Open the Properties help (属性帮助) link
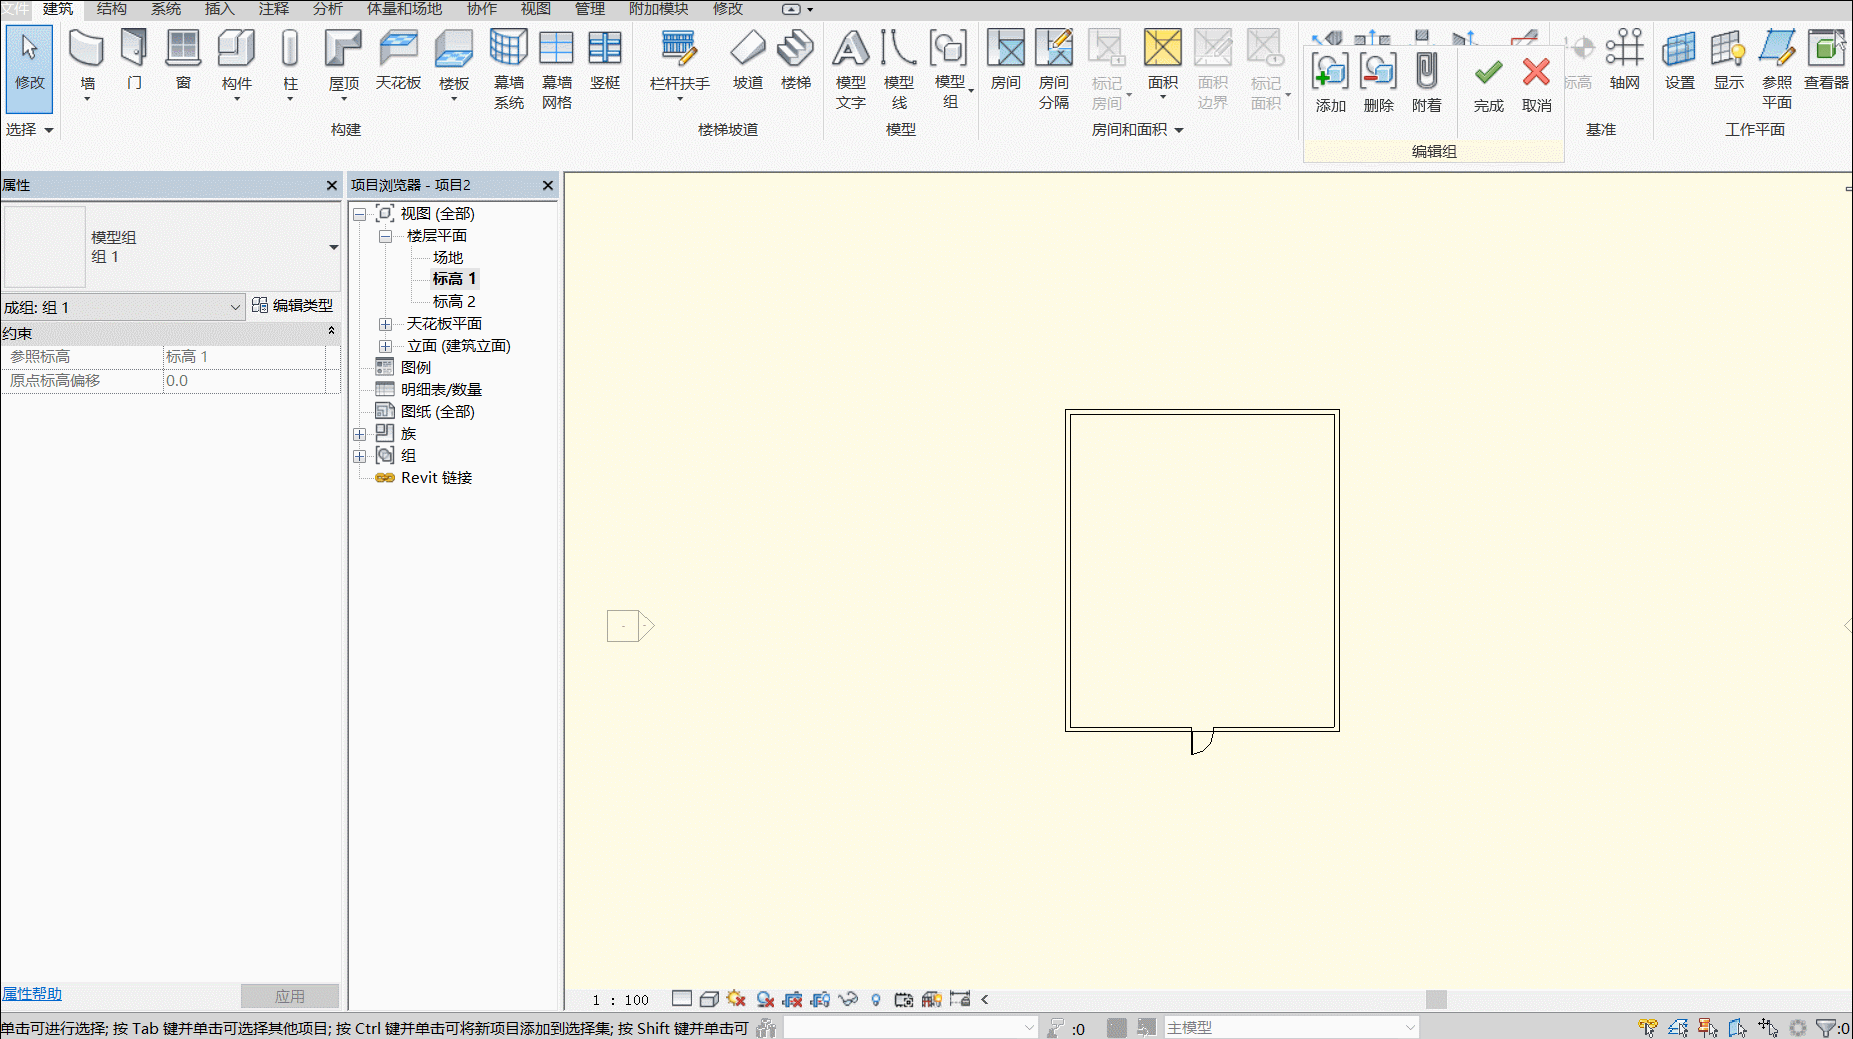This screenshot has width=1853, height=1039. [31, 994]
